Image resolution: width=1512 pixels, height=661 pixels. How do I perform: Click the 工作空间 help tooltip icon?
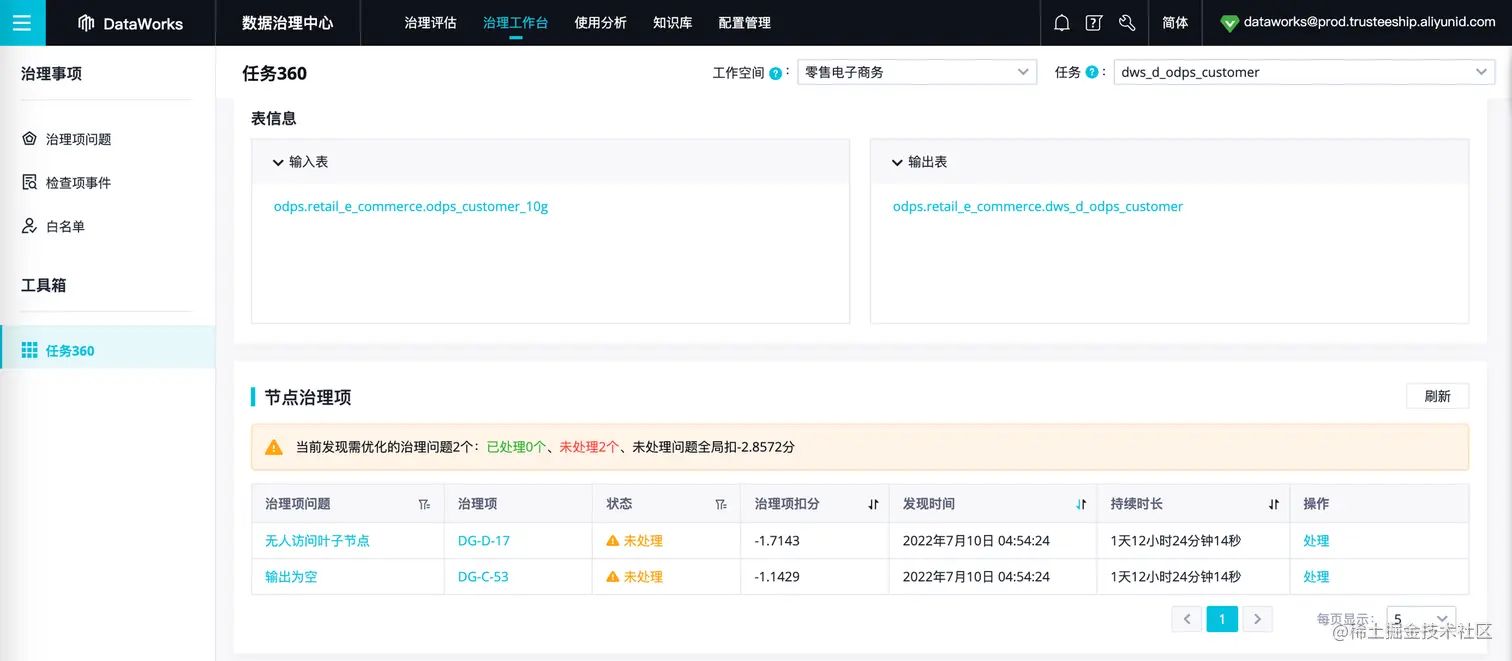tap(775, 73)
